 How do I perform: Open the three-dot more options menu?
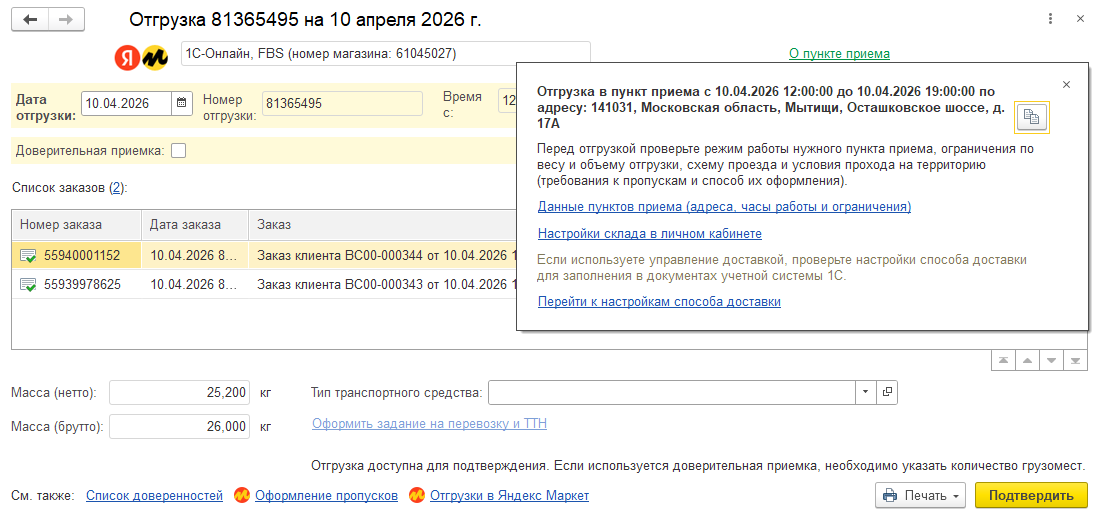(1051, 19)
